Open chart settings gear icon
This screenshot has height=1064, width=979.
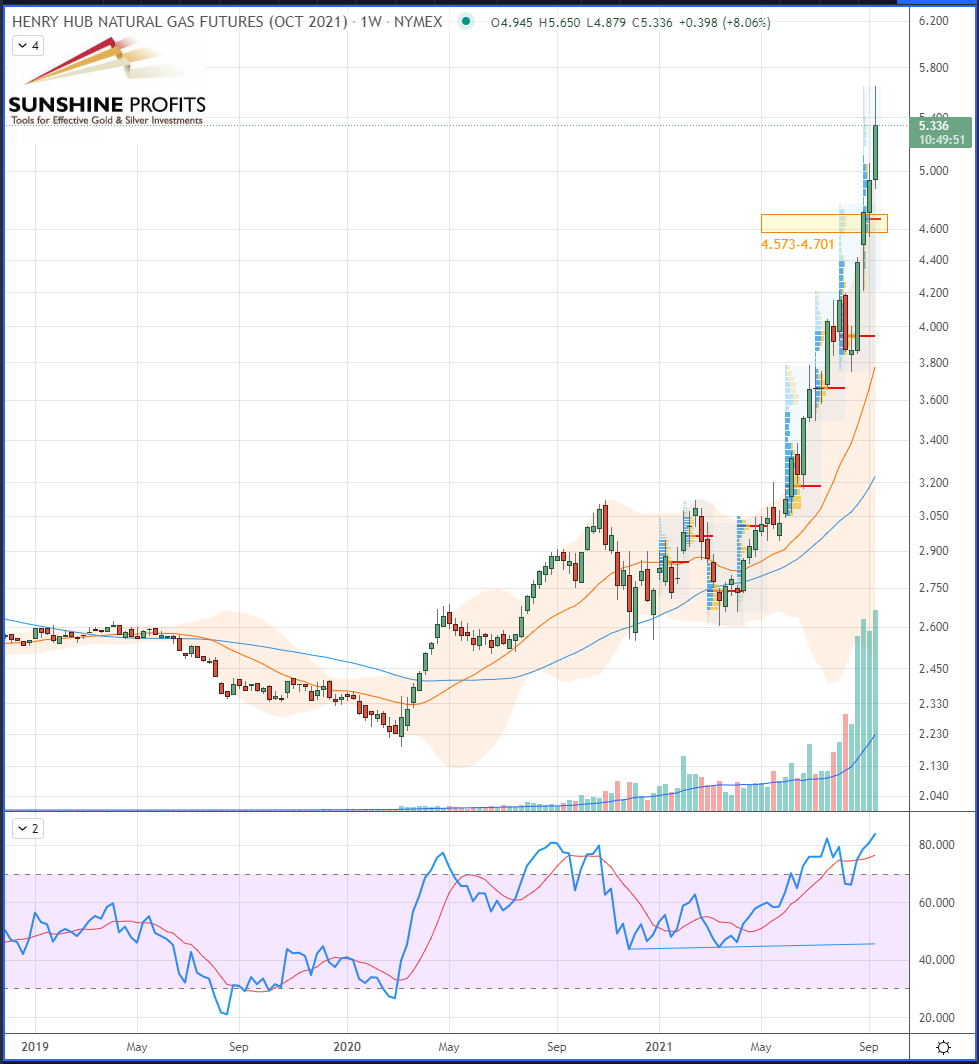[943, 1047]
